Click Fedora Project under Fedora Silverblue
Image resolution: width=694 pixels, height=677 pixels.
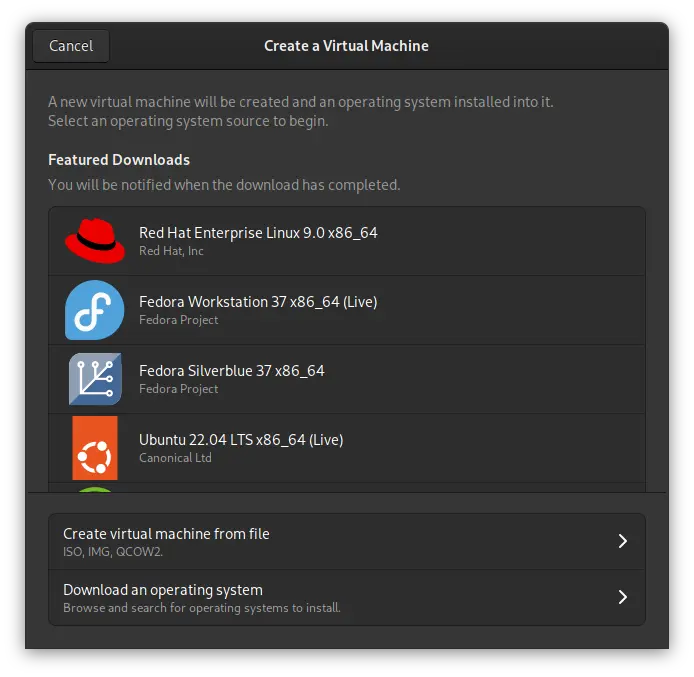pyautogui.click(x=178, y=389)
